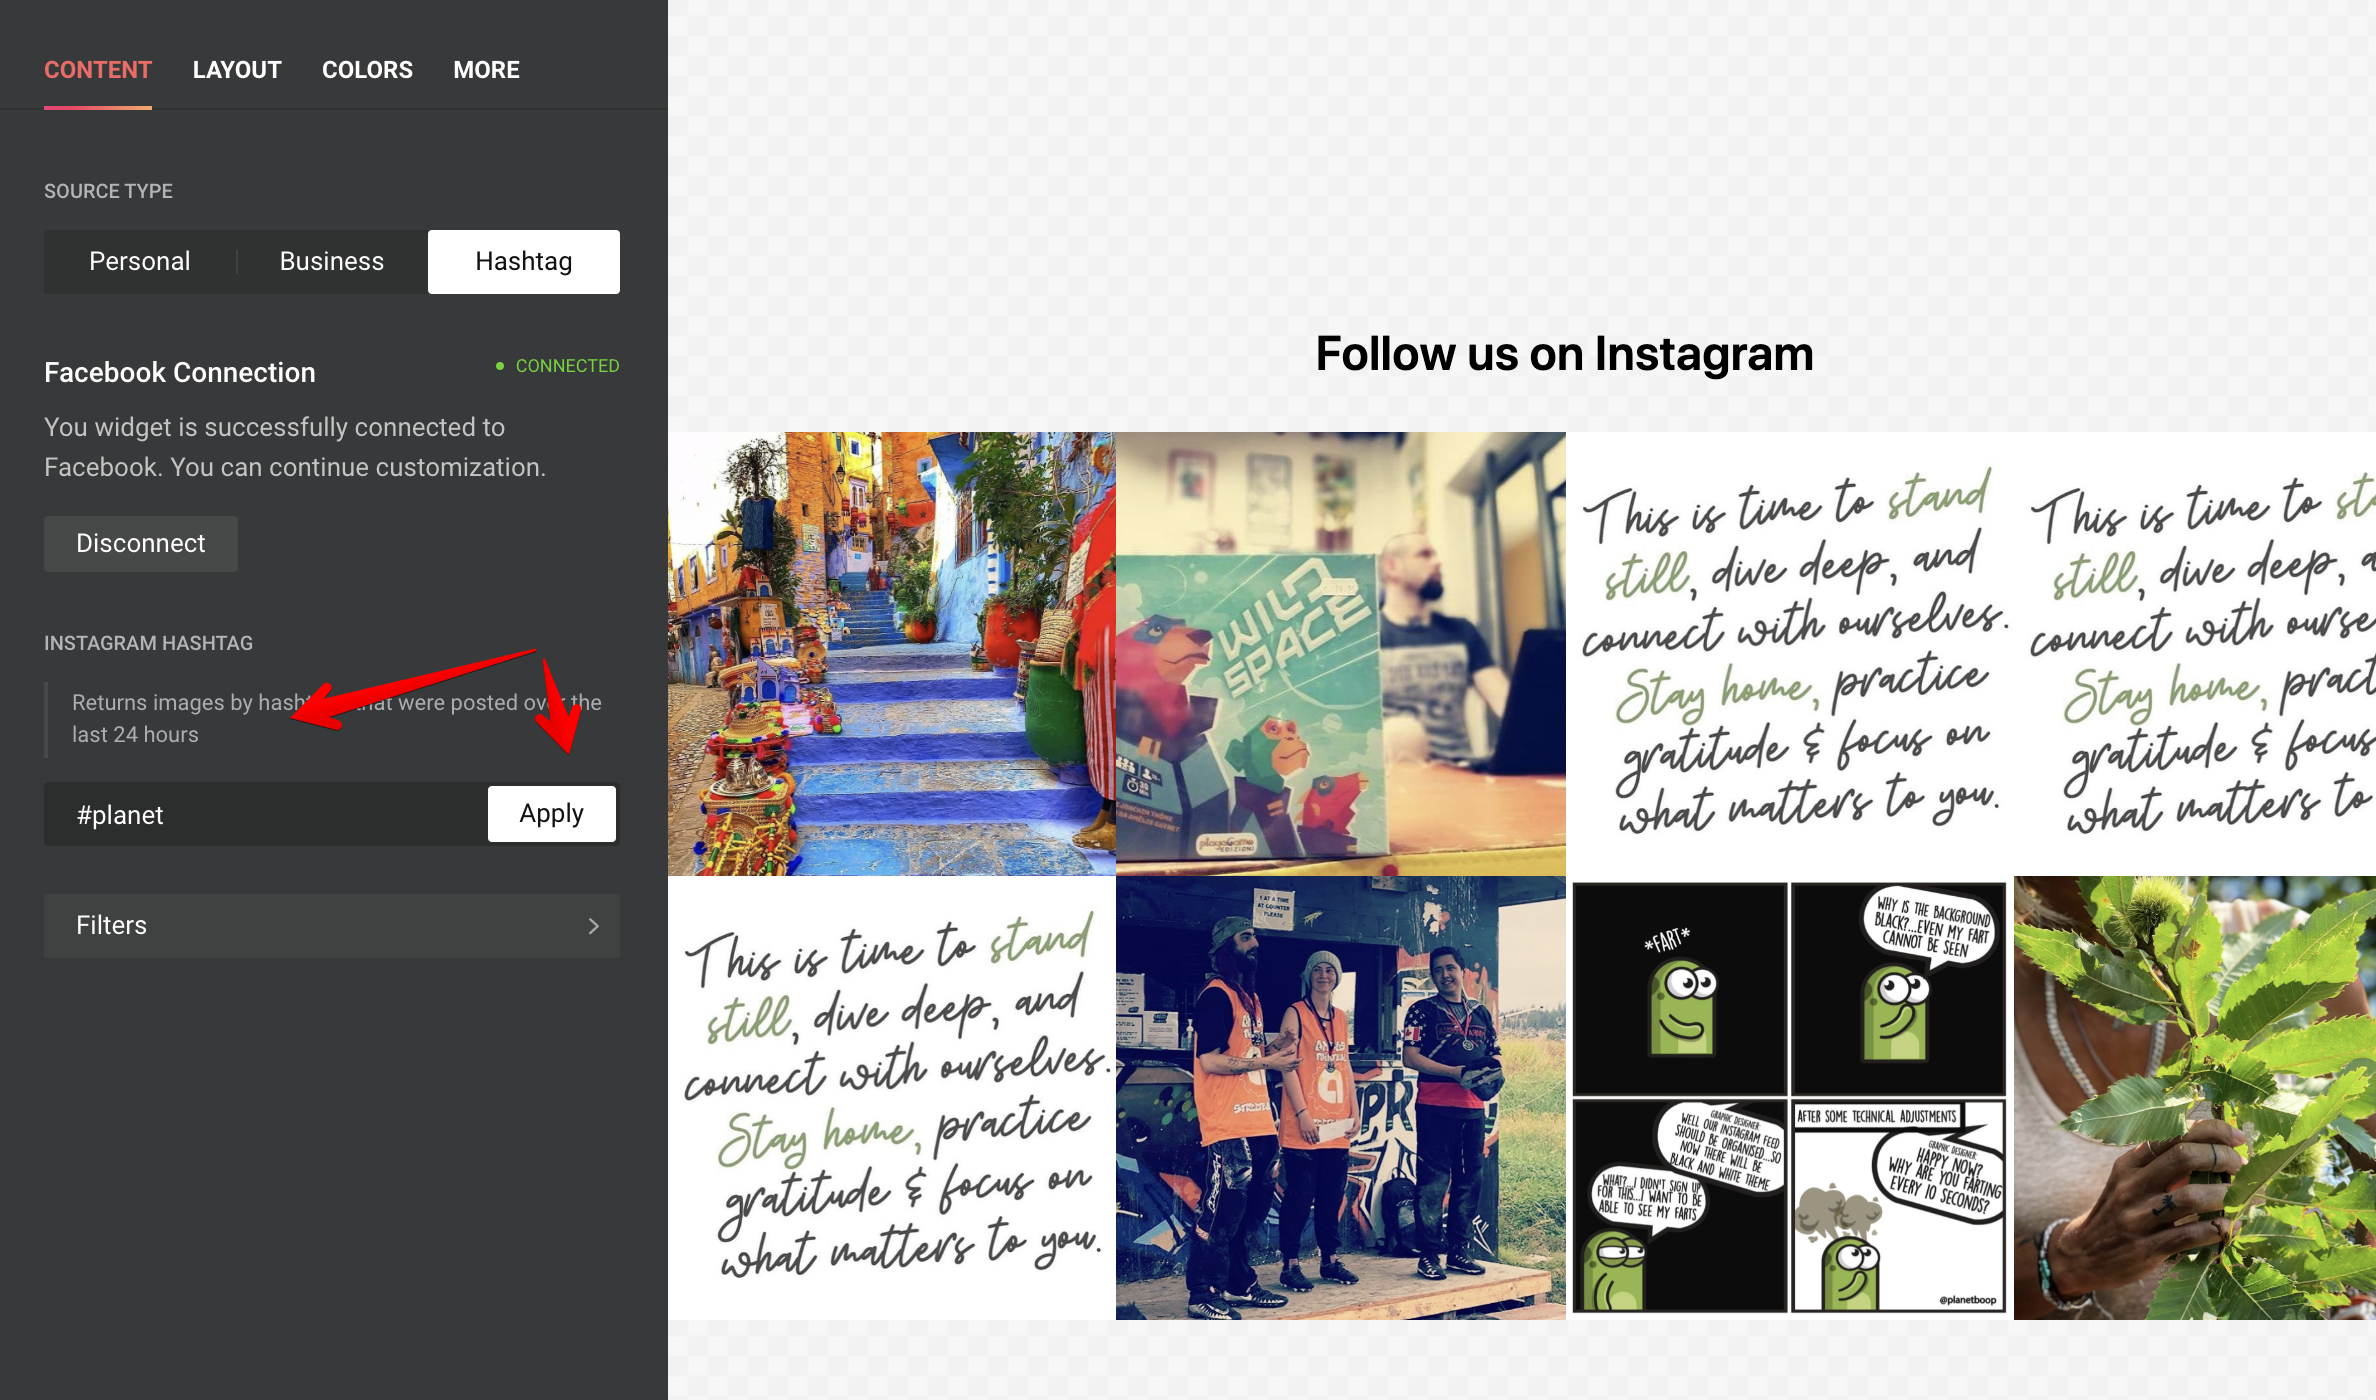
Task: Apply the hashtag with Apply button
Action: [x=552, y=814]
